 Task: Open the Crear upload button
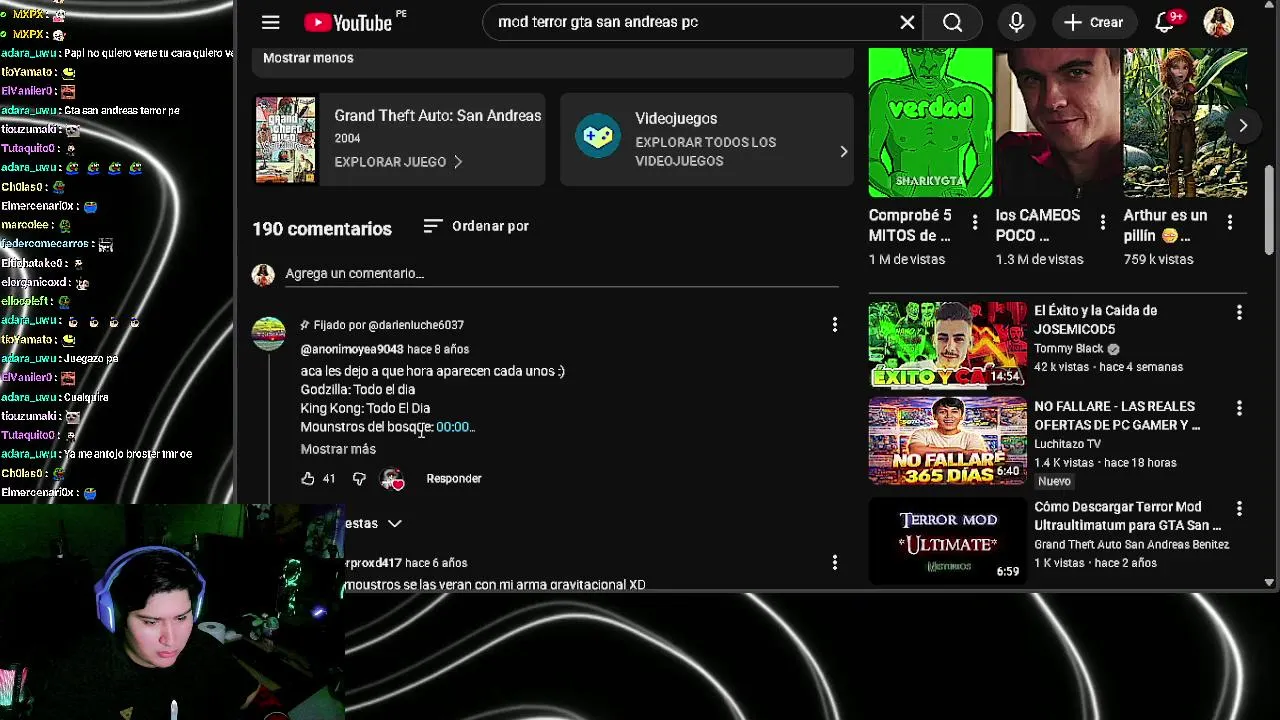tap(1093, 22)
